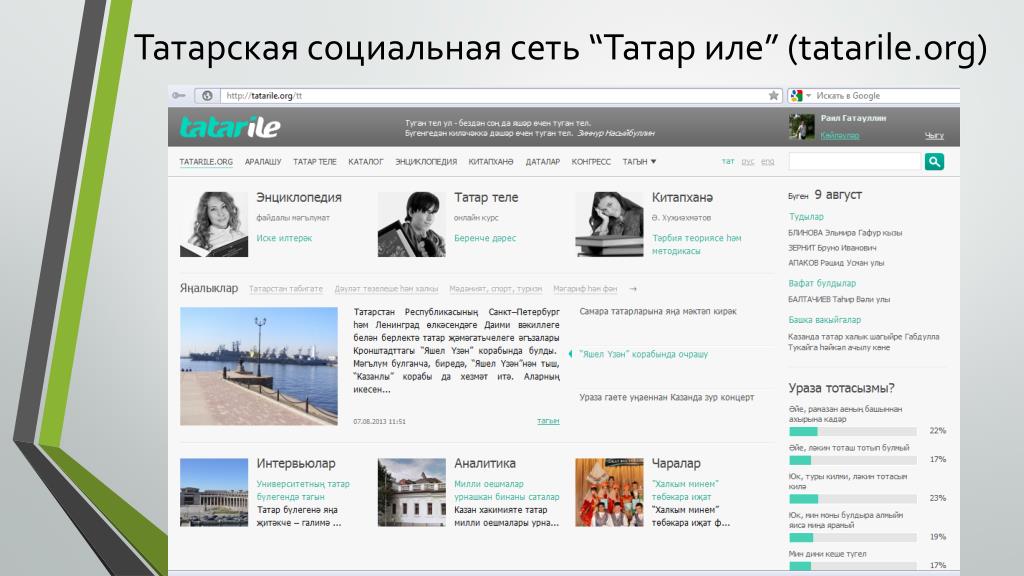Select the Мәгариф һәм фән tab
This screenshot has width=1024, height=576.
coord(585,289)
